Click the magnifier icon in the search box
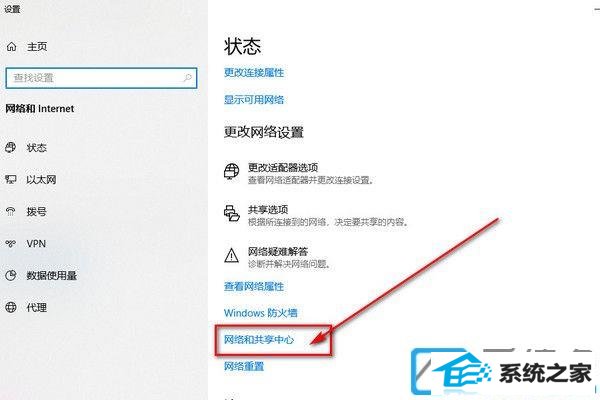 [x=188, y=78]
